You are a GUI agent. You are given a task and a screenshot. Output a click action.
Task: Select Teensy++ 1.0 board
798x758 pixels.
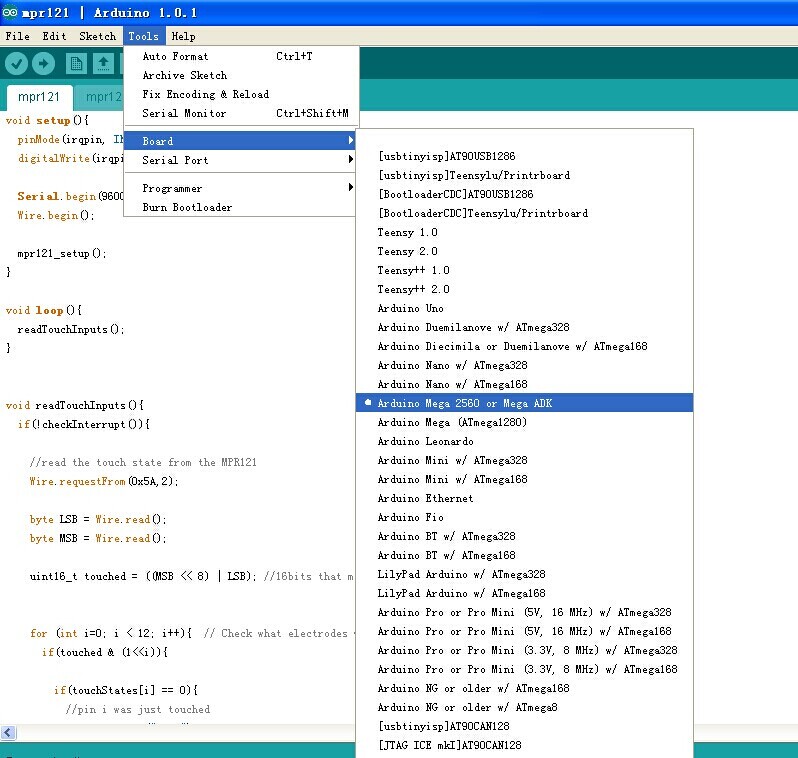pos(524,270)
